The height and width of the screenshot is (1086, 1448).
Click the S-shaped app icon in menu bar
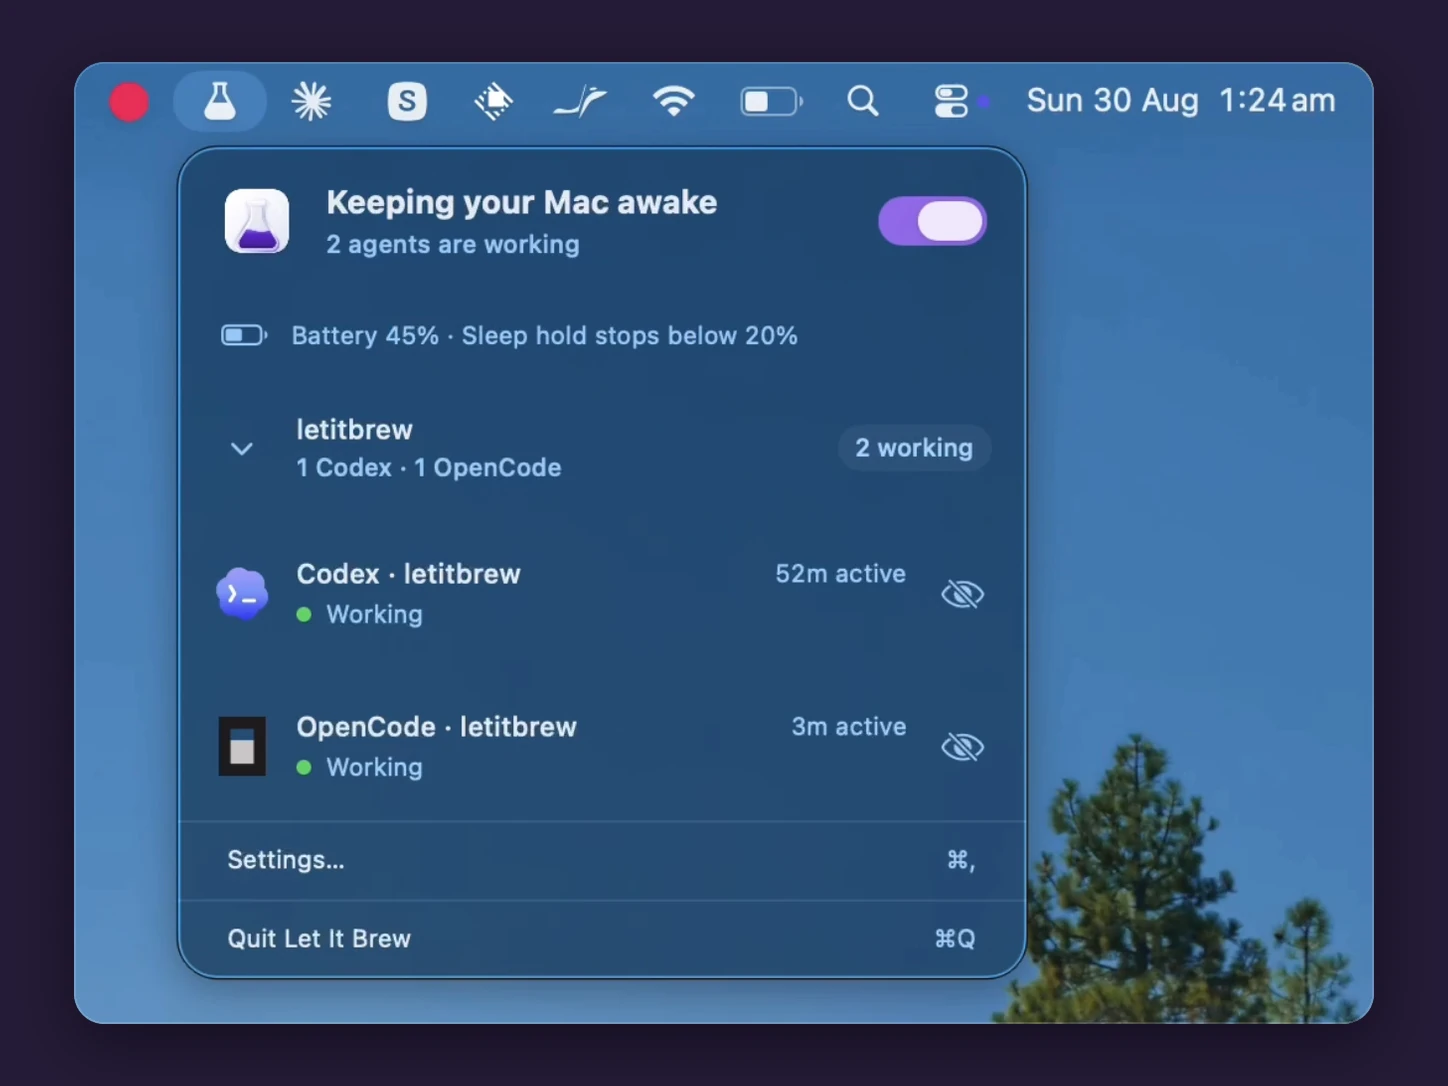(x=407, y=101)
